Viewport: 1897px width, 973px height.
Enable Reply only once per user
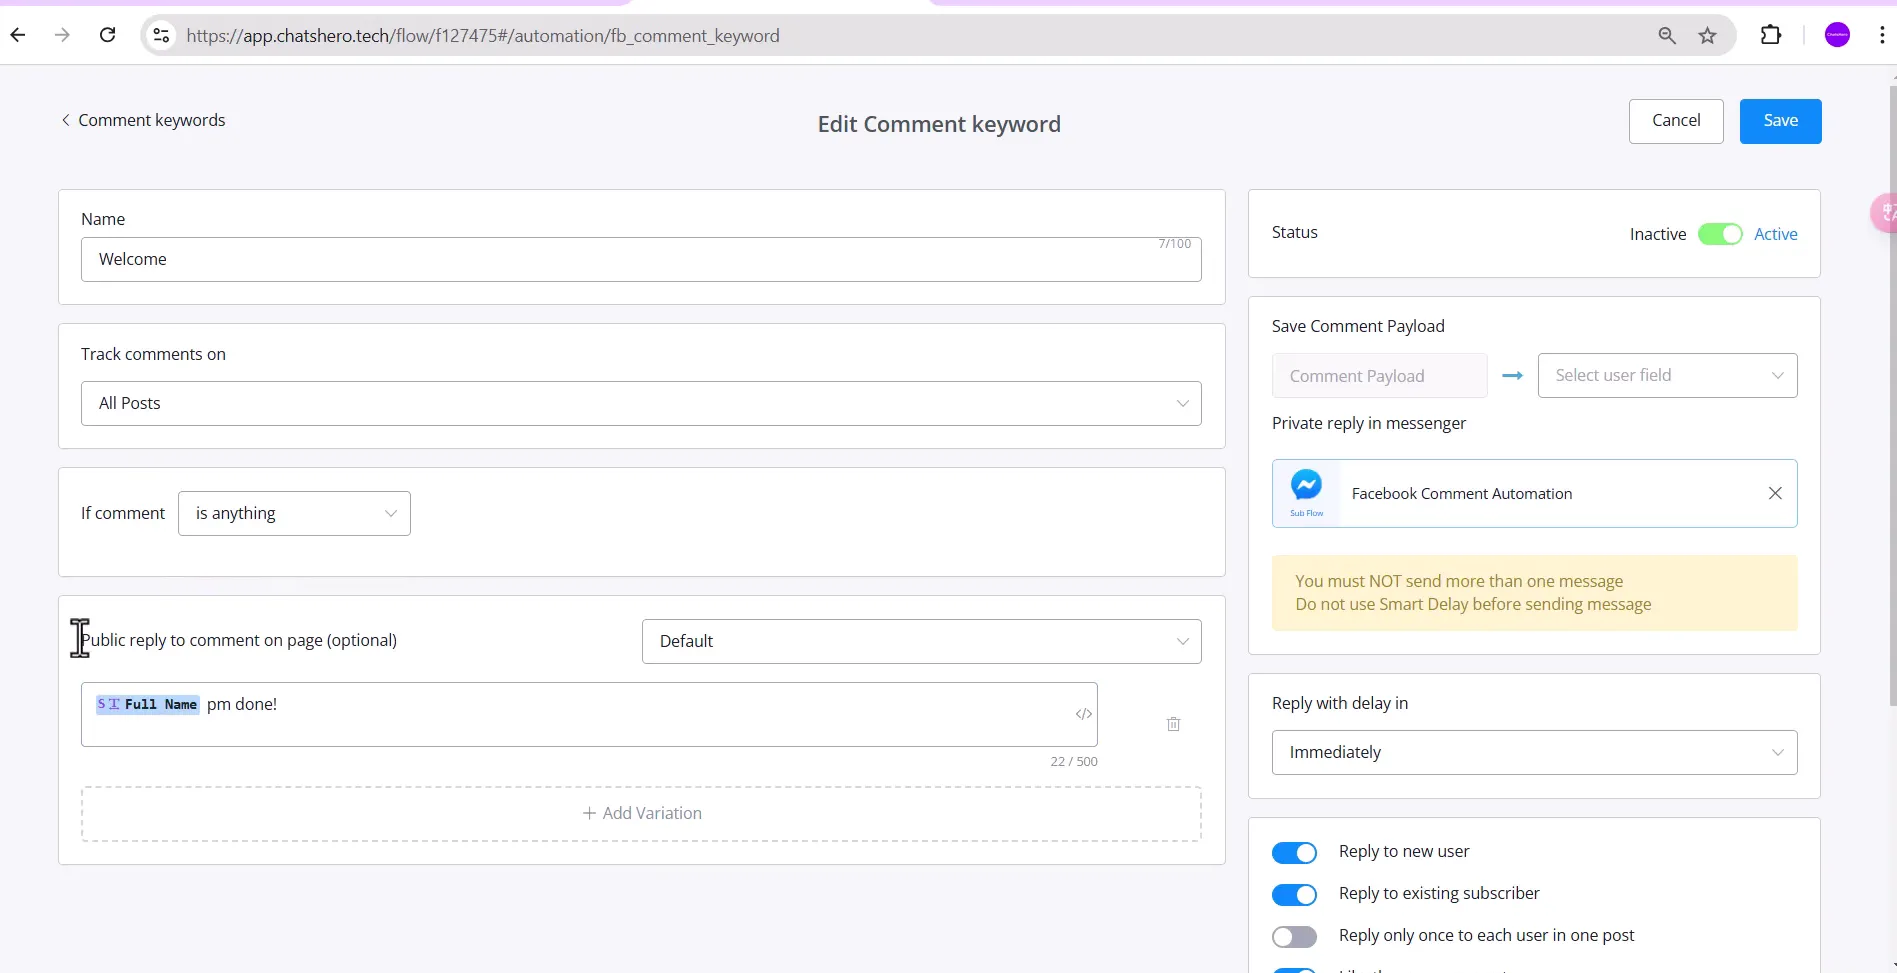[1294, 937]
